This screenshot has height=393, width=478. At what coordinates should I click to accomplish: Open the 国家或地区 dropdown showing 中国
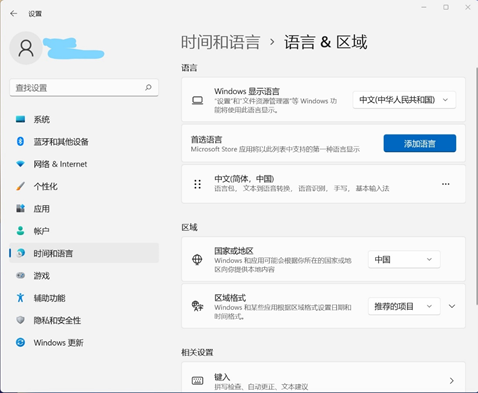tap(404, 259)
